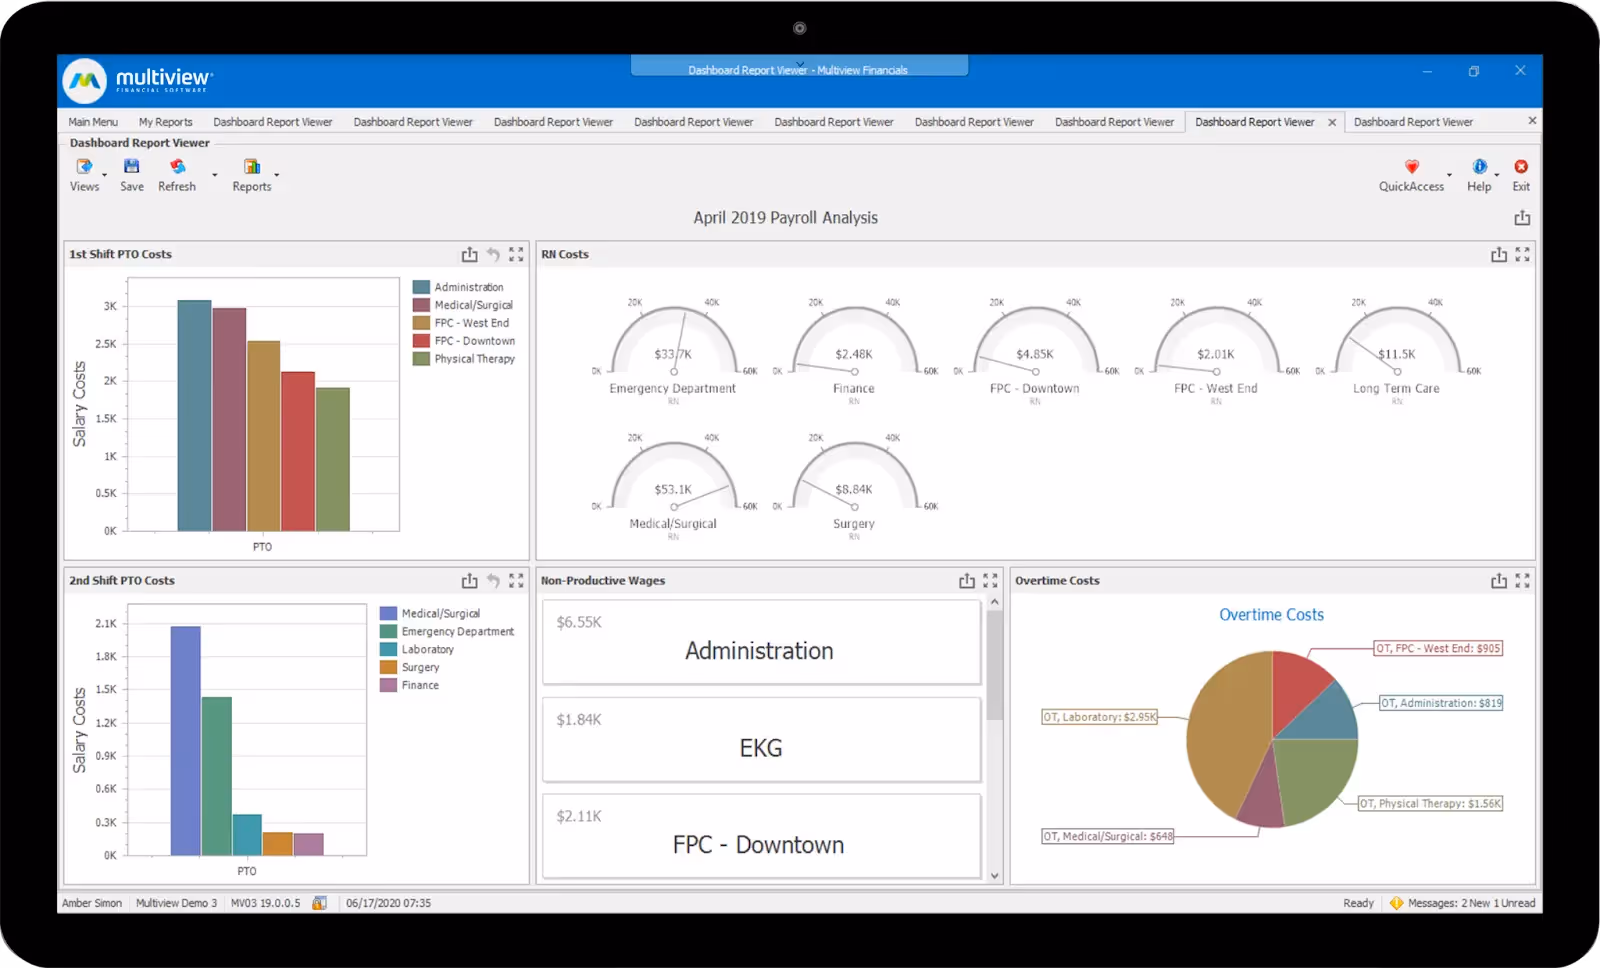Image resolution: width=1600 pixels, height=968 pixels.
Task: Click the Save dashboard icon
Action: (131, 166)
